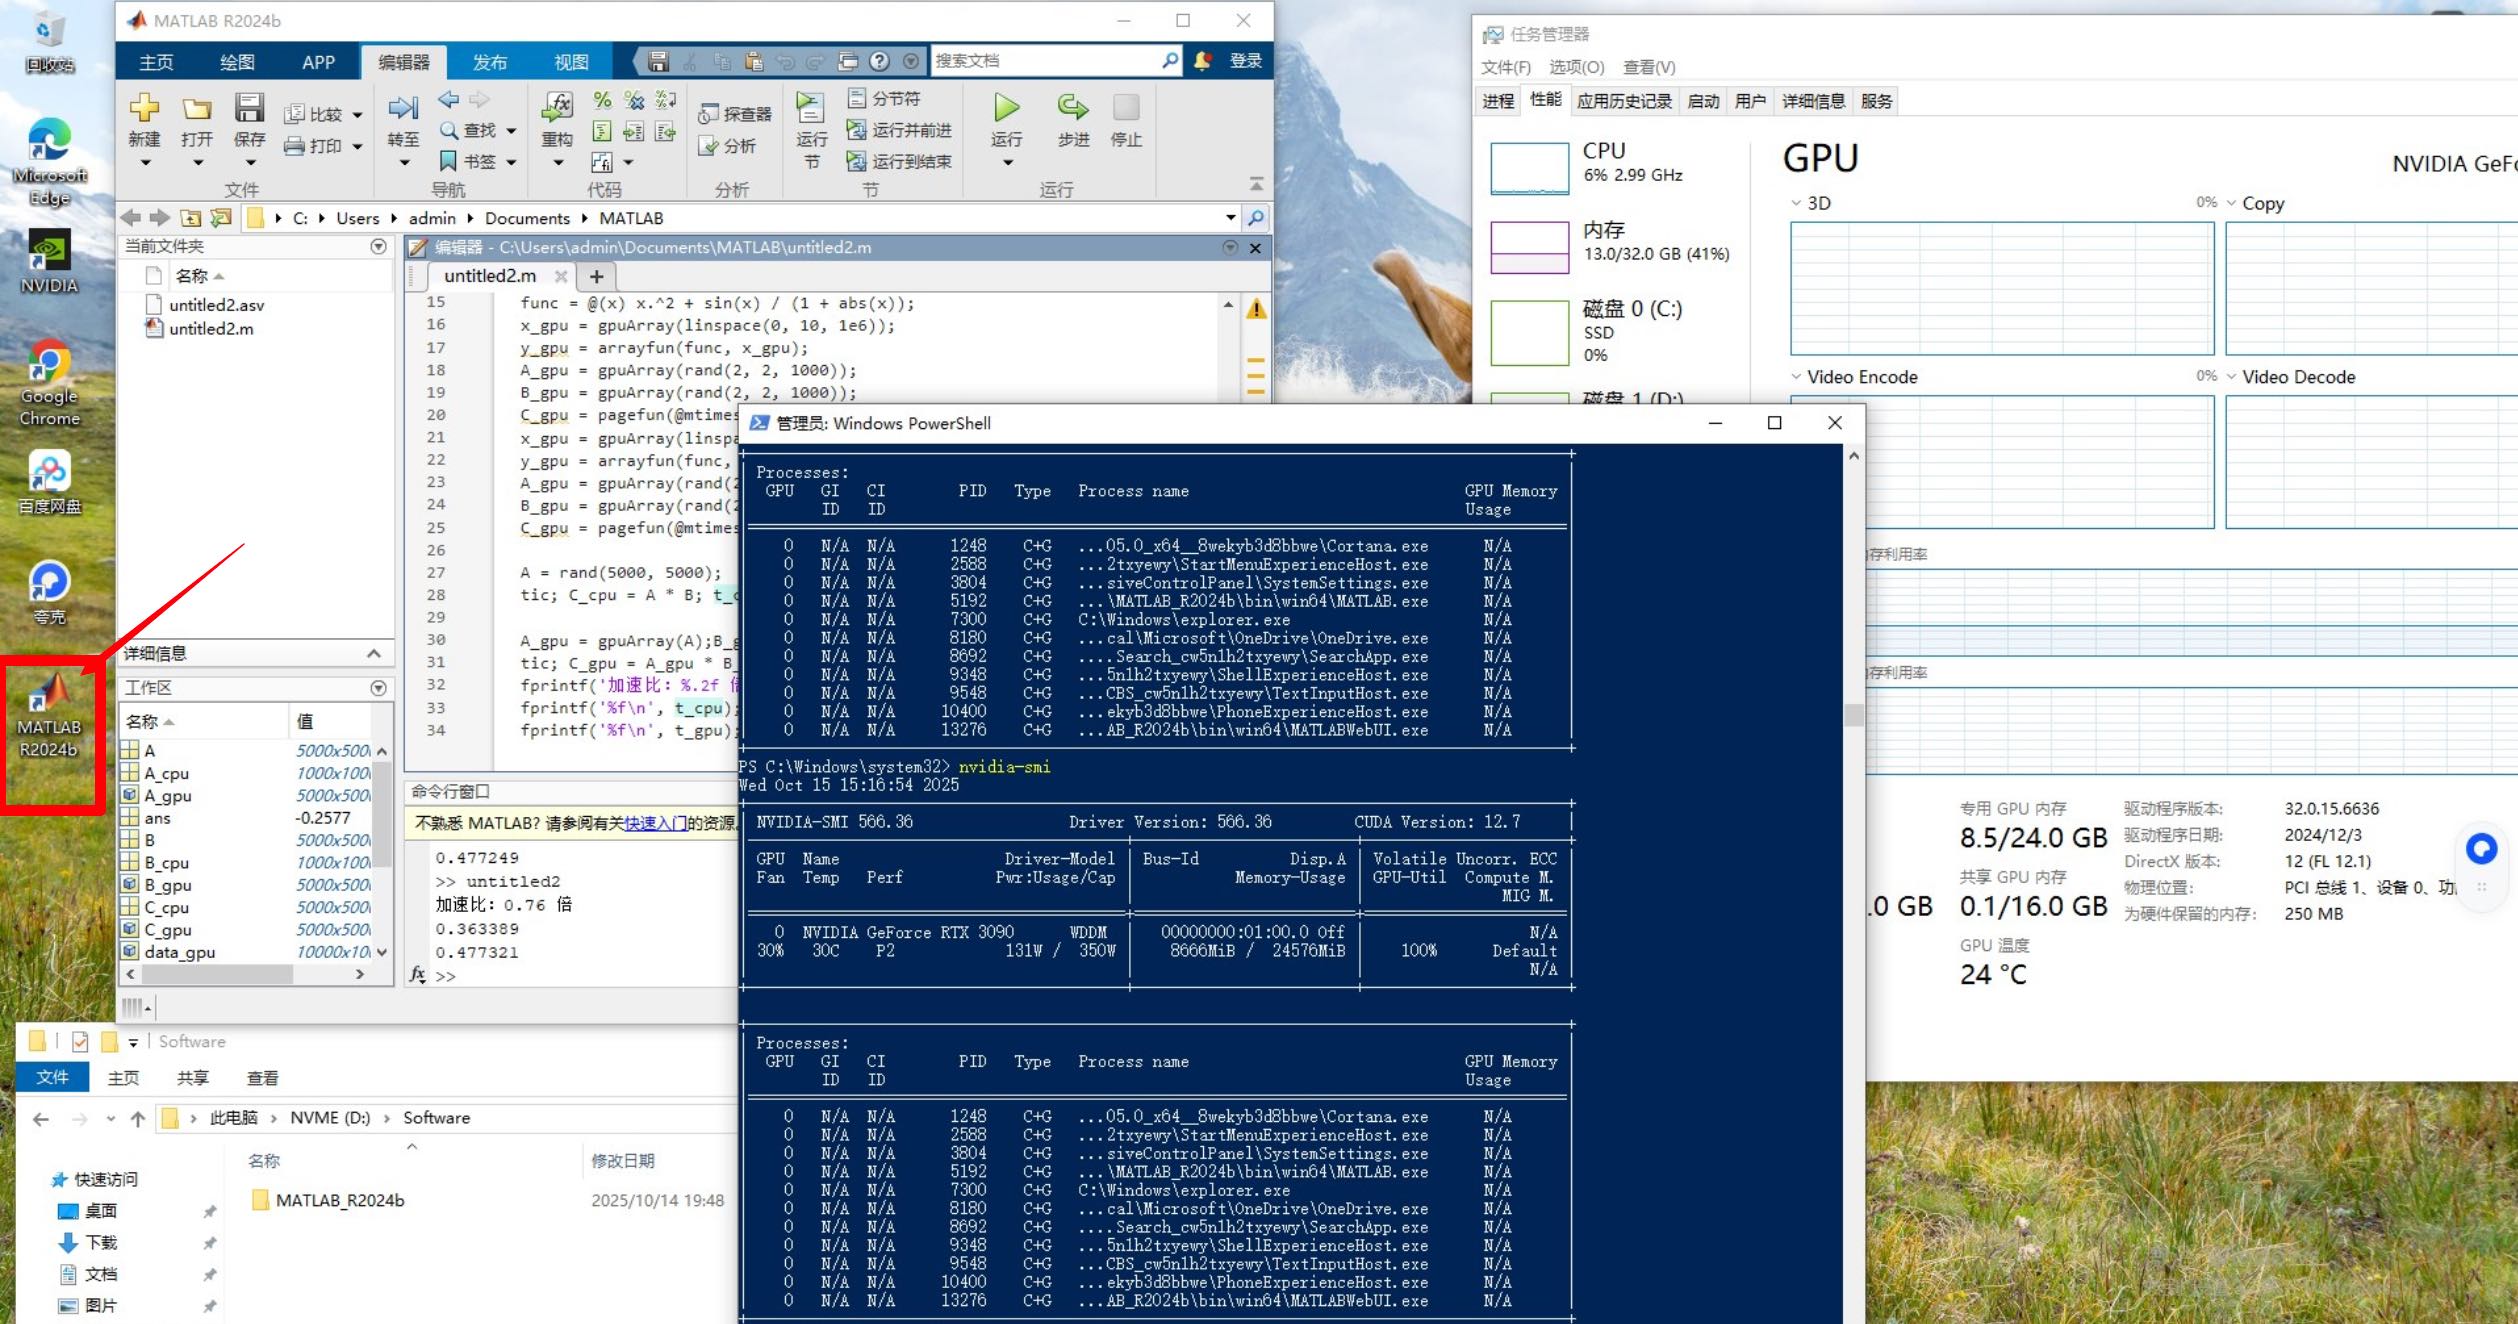Click the Step (步进) icon
2518x1324 pixels.
[x=1072, y=108]
